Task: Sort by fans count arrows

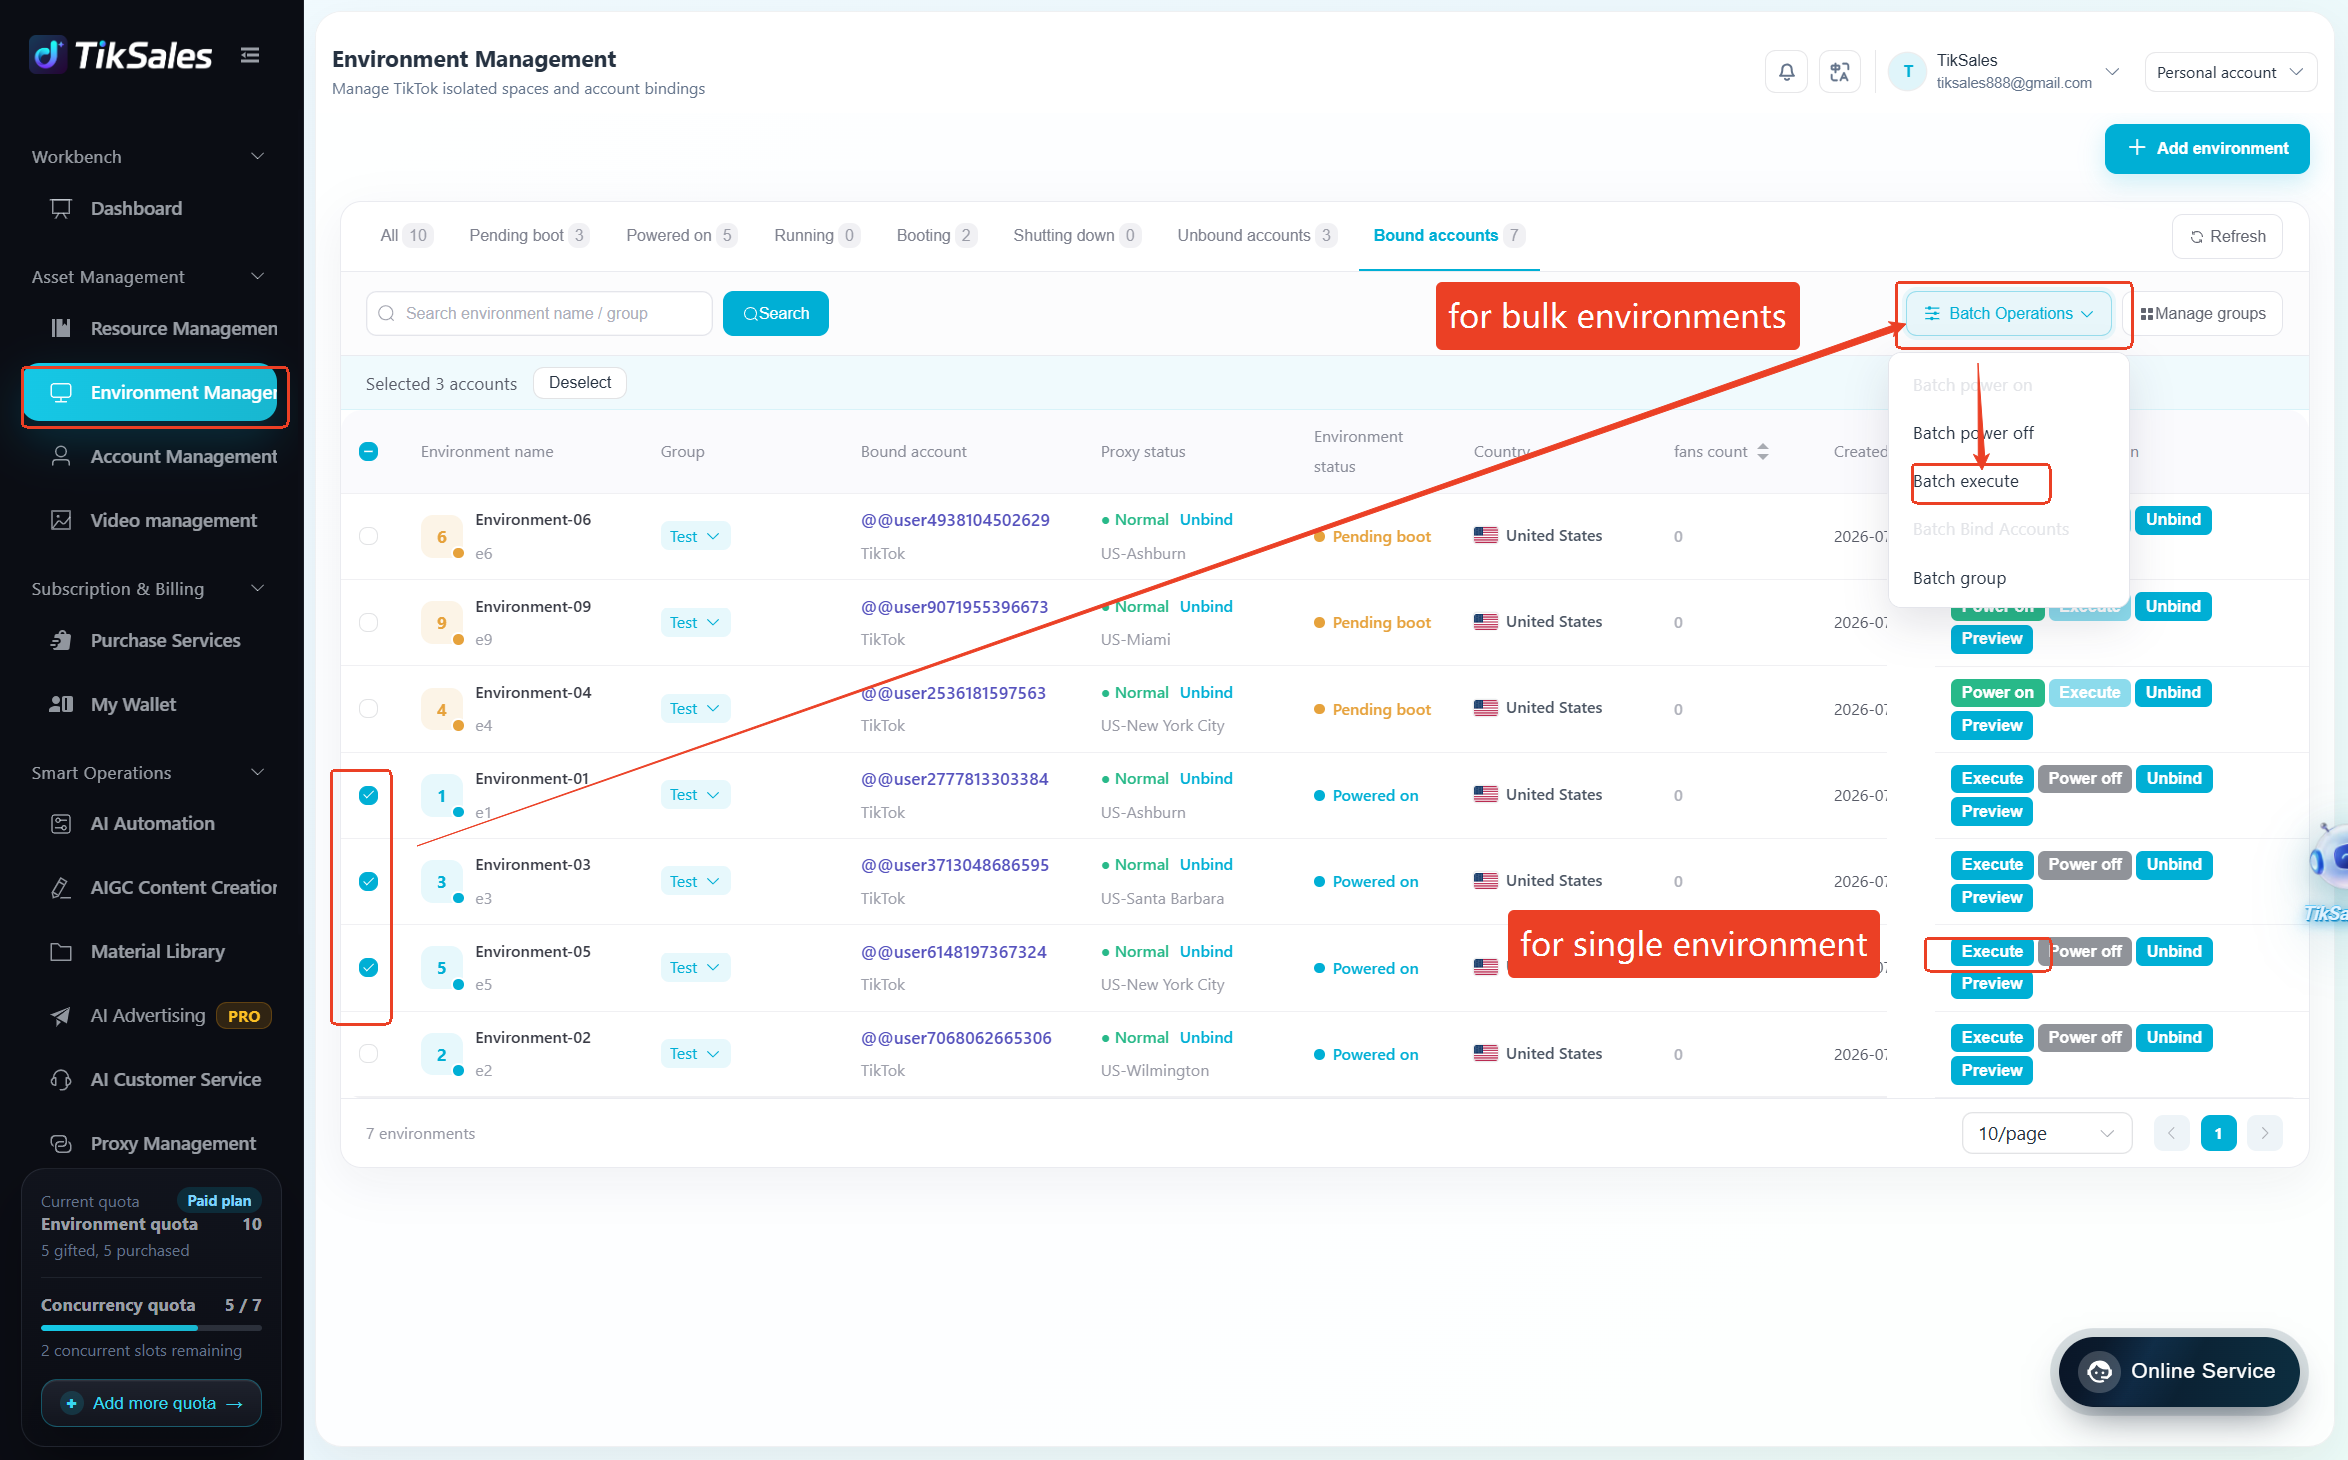Action: pos(1763,452)
